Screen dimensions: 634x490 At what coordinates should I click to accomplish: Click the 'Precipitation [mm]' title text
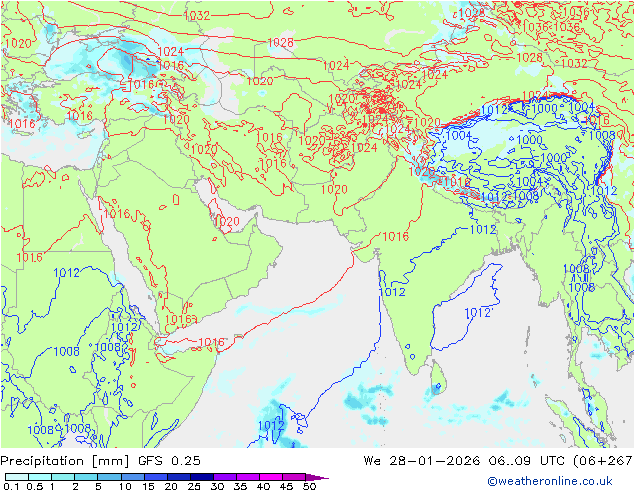point(65,461)
